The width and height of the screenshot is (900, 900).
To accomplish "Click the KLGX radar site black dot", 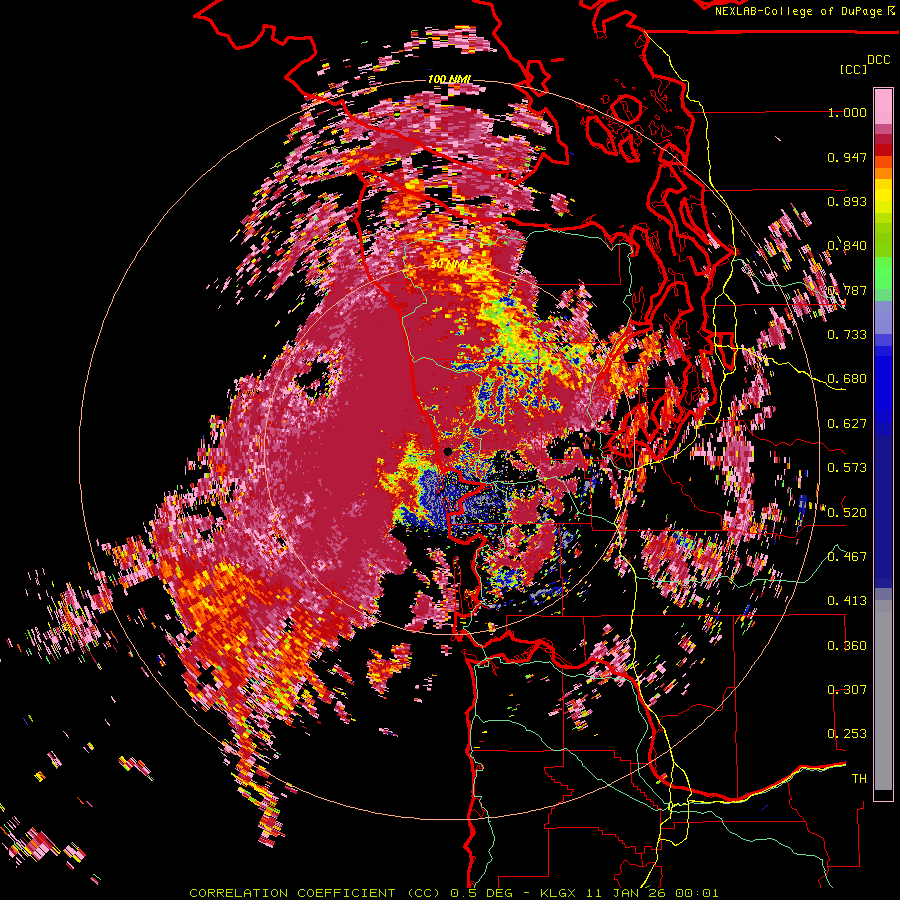I will 448,452.
